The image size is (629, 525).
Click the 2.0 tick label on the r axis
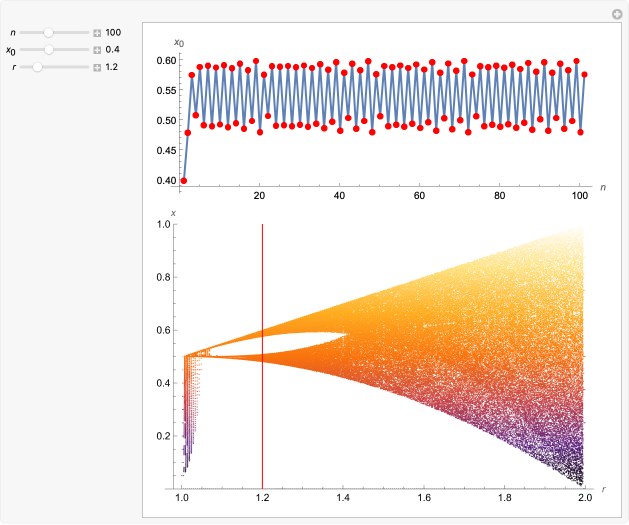pyautogui.click(x=585, y=498)
